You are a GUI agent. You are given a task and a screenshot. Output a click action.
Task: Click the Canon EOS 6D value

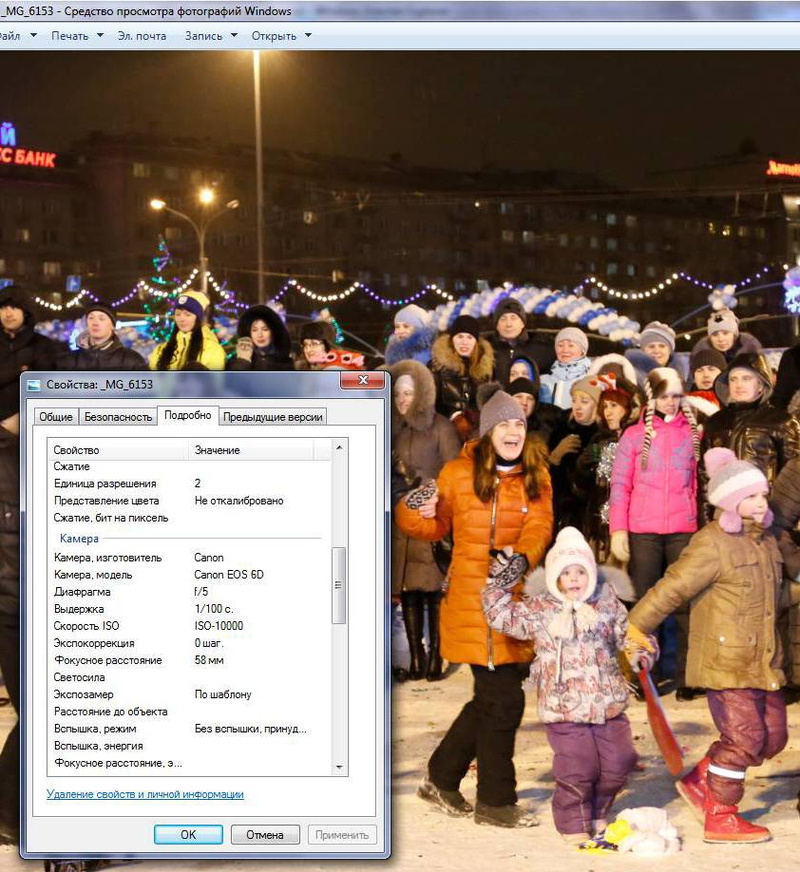pyautogui.click(x=228, y=574)
